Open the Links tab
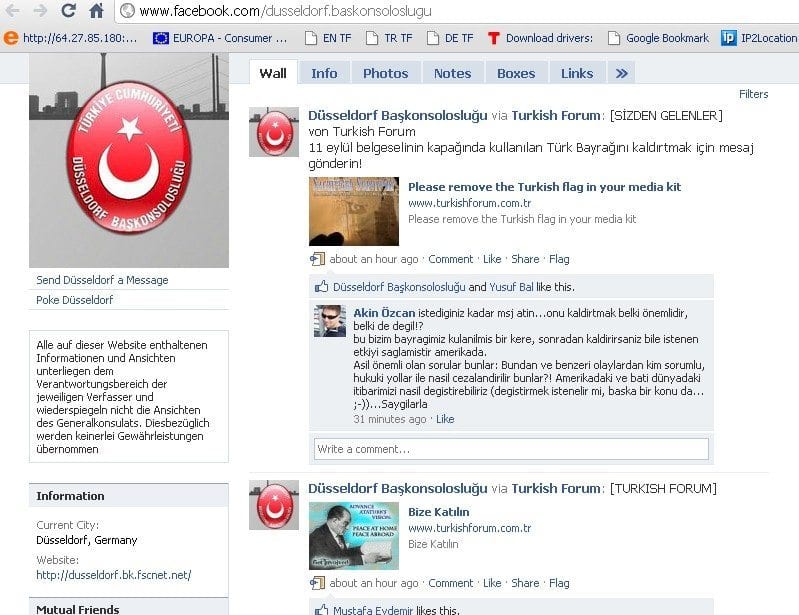 pos(577,73)
